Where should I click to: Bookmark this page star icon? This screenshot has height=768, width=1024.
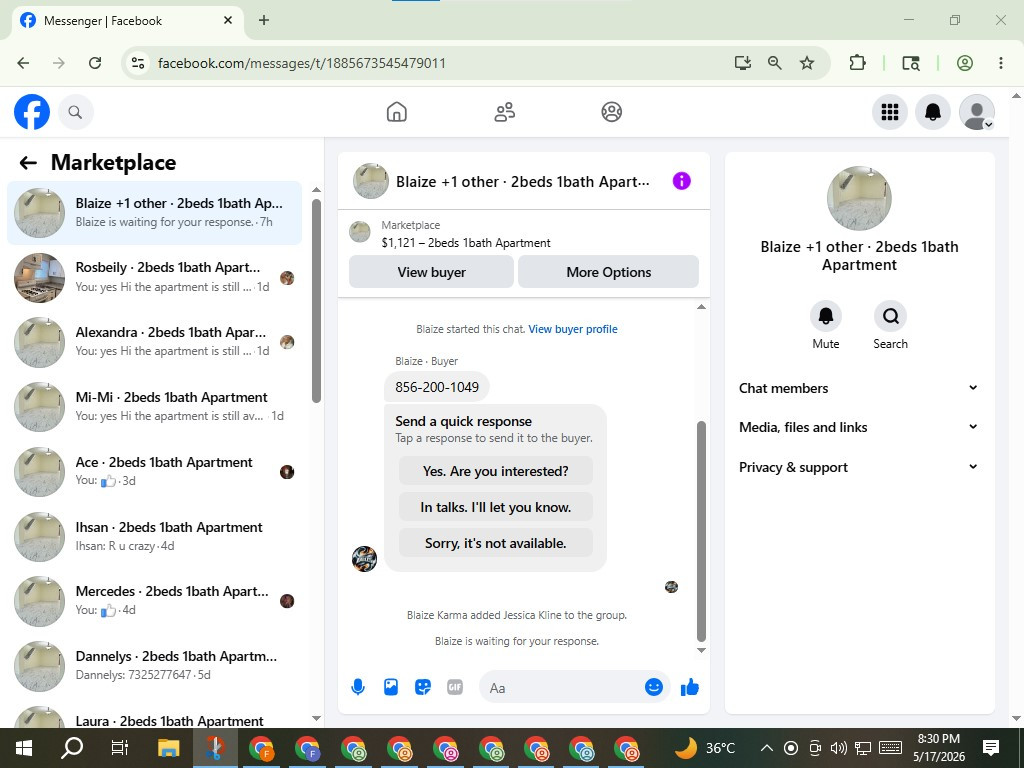(x=807, y=63)
